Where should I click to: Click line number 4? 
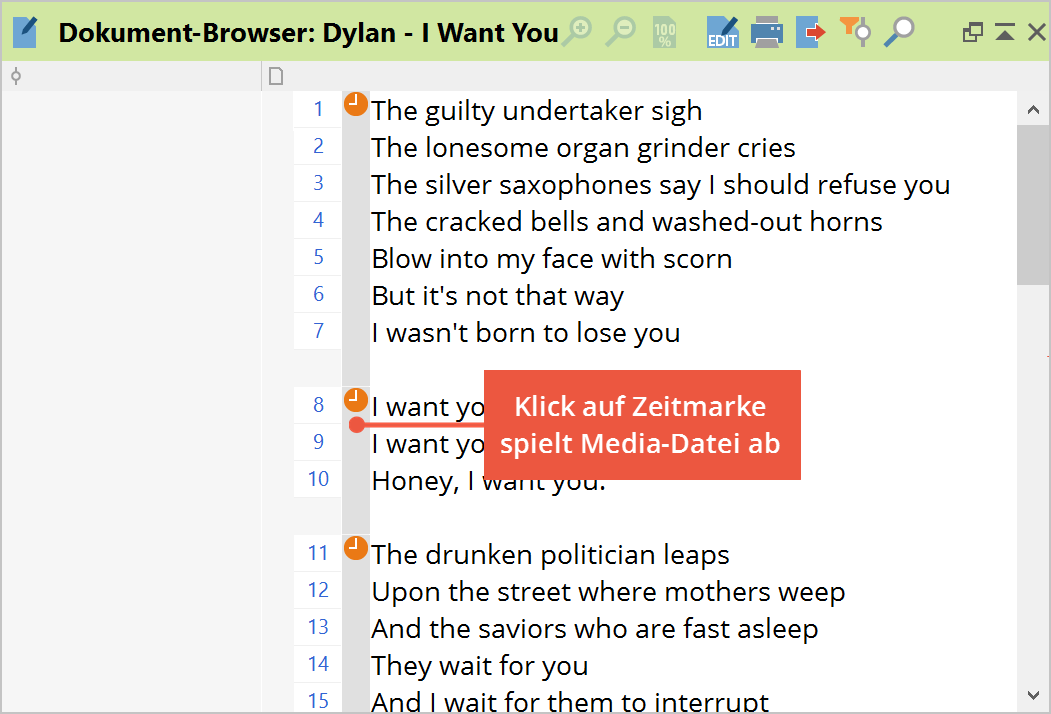coord(318,219)
